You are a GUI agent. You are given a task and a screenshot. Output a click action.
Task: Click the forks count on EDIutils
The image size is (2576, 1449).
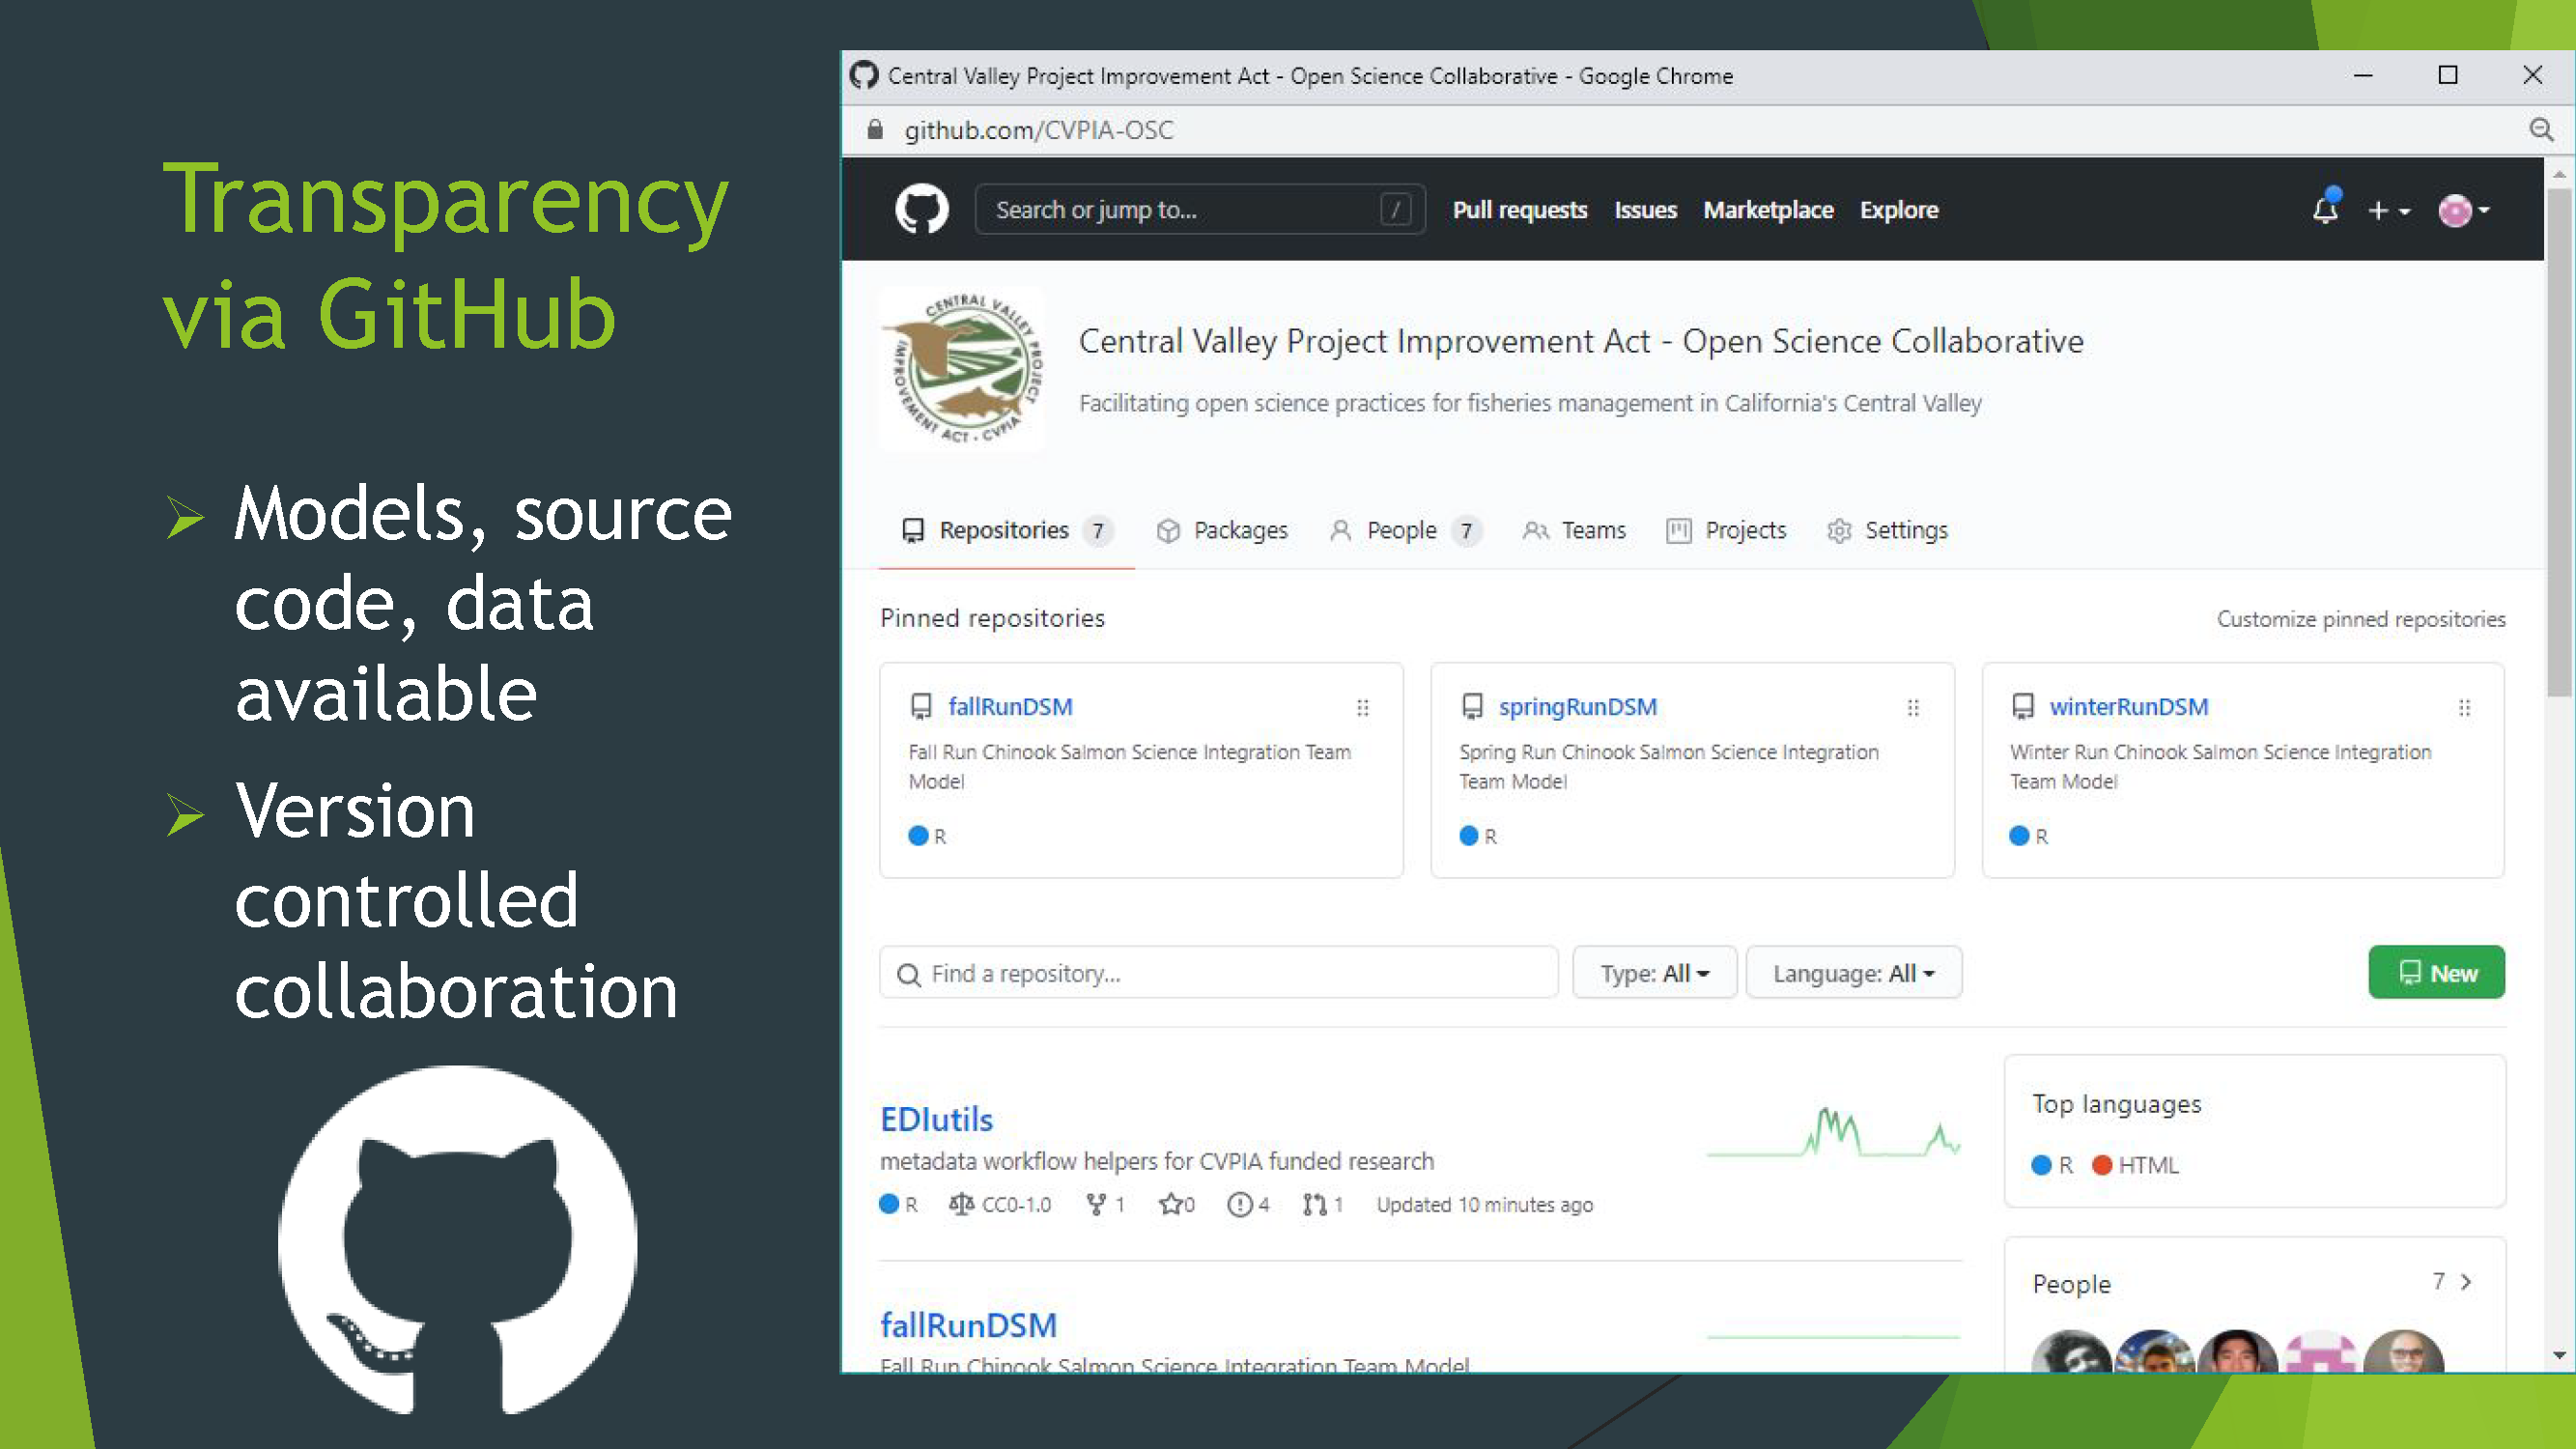(1106, 1205)
